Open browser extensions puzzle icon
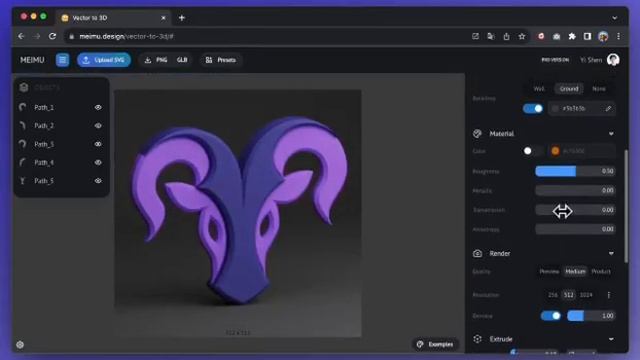 [572, 36]
